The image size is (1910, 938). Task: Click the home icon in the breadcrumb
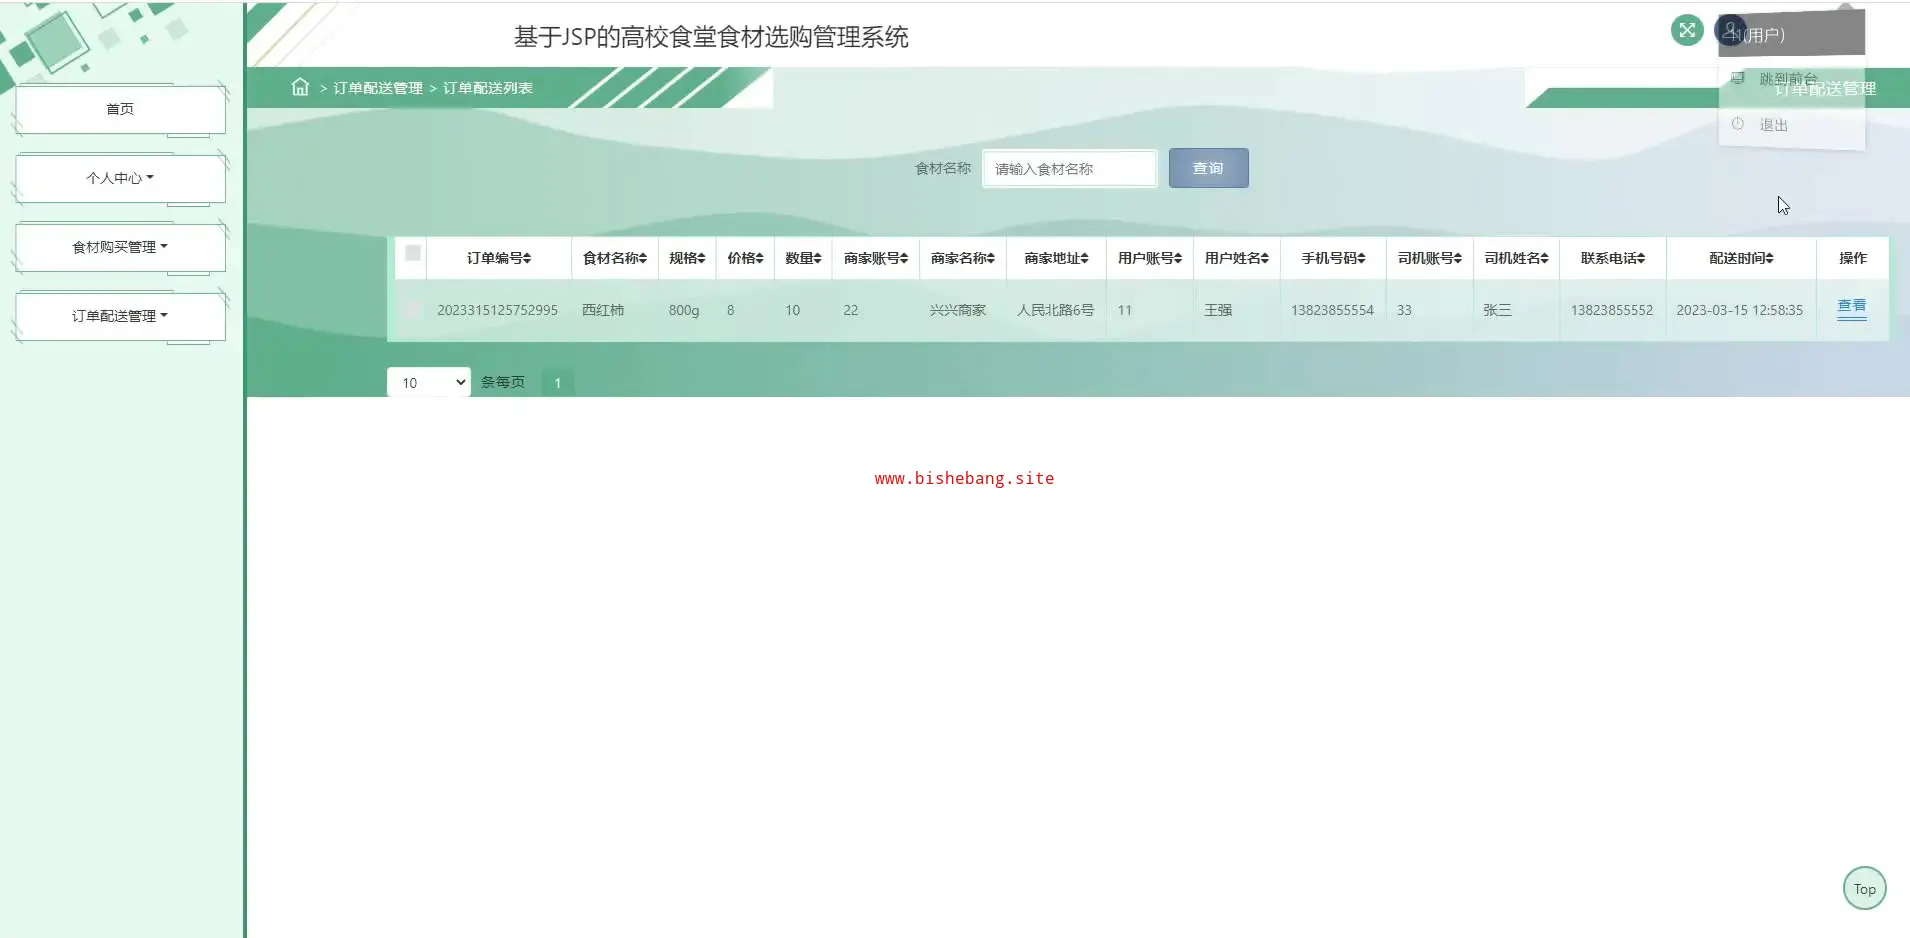[300, 87]
